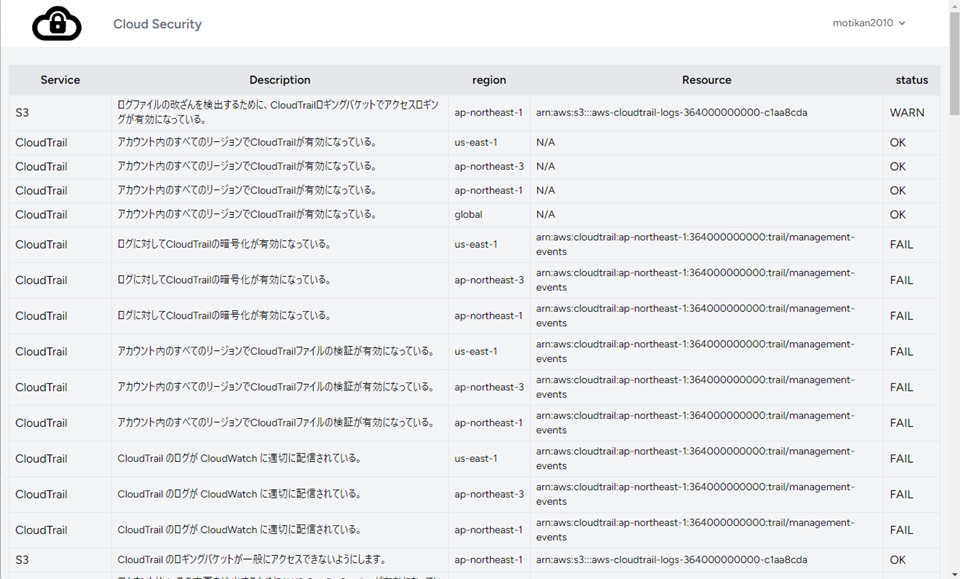The height and width of the screenshot is (579, 960).
Task: Click the status column header
Action: [x=912, y=80]
